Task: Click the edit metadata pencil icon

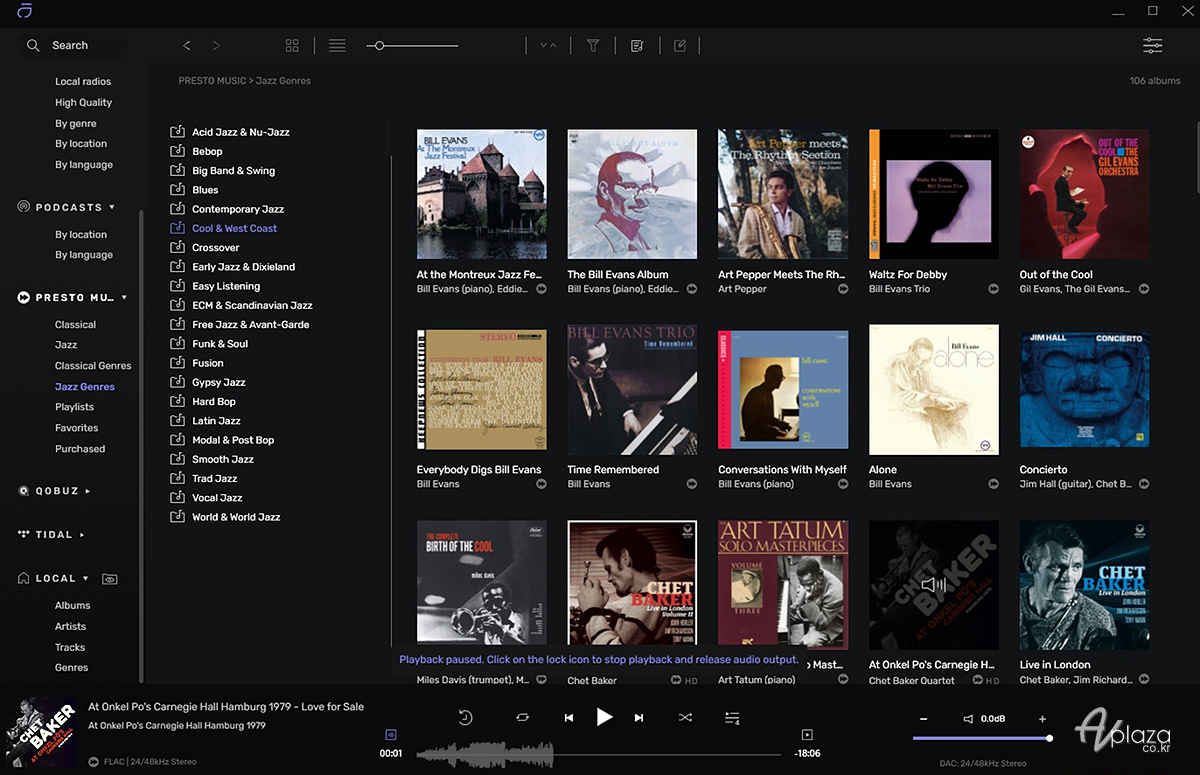Action: click(x=680, y=45)
